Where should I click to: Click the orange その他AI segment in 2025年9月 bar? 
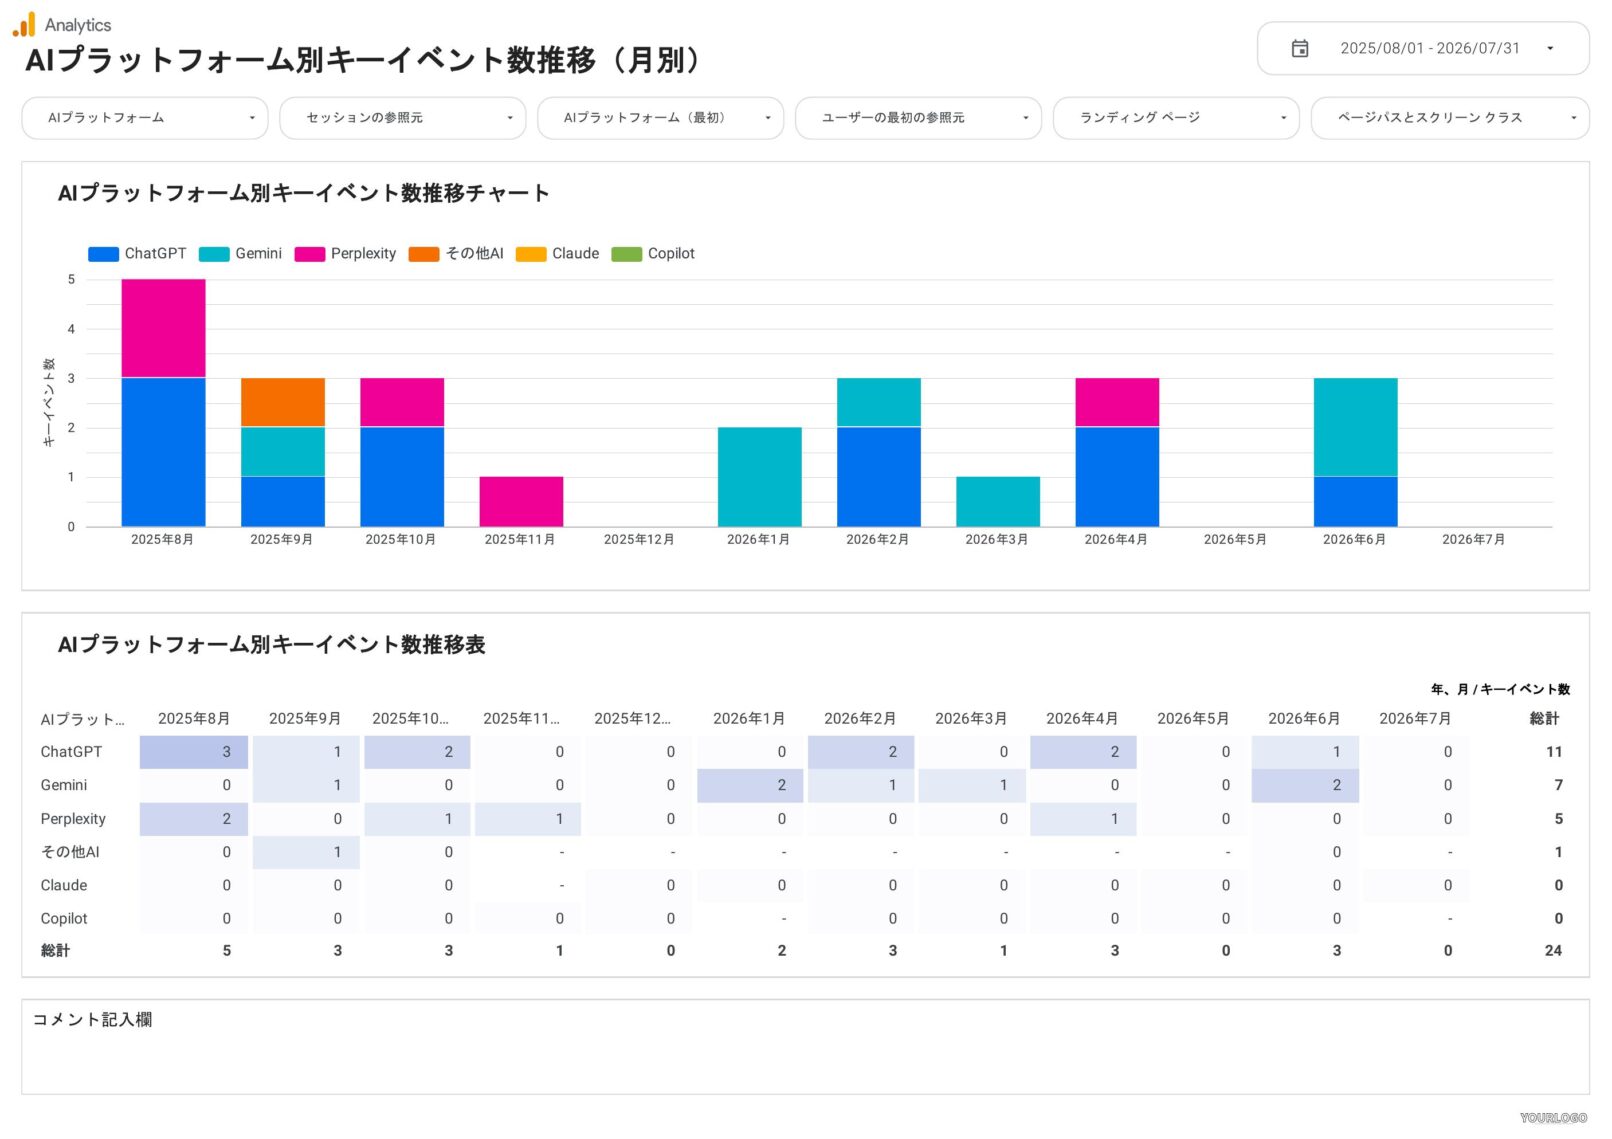coord(283,402)
